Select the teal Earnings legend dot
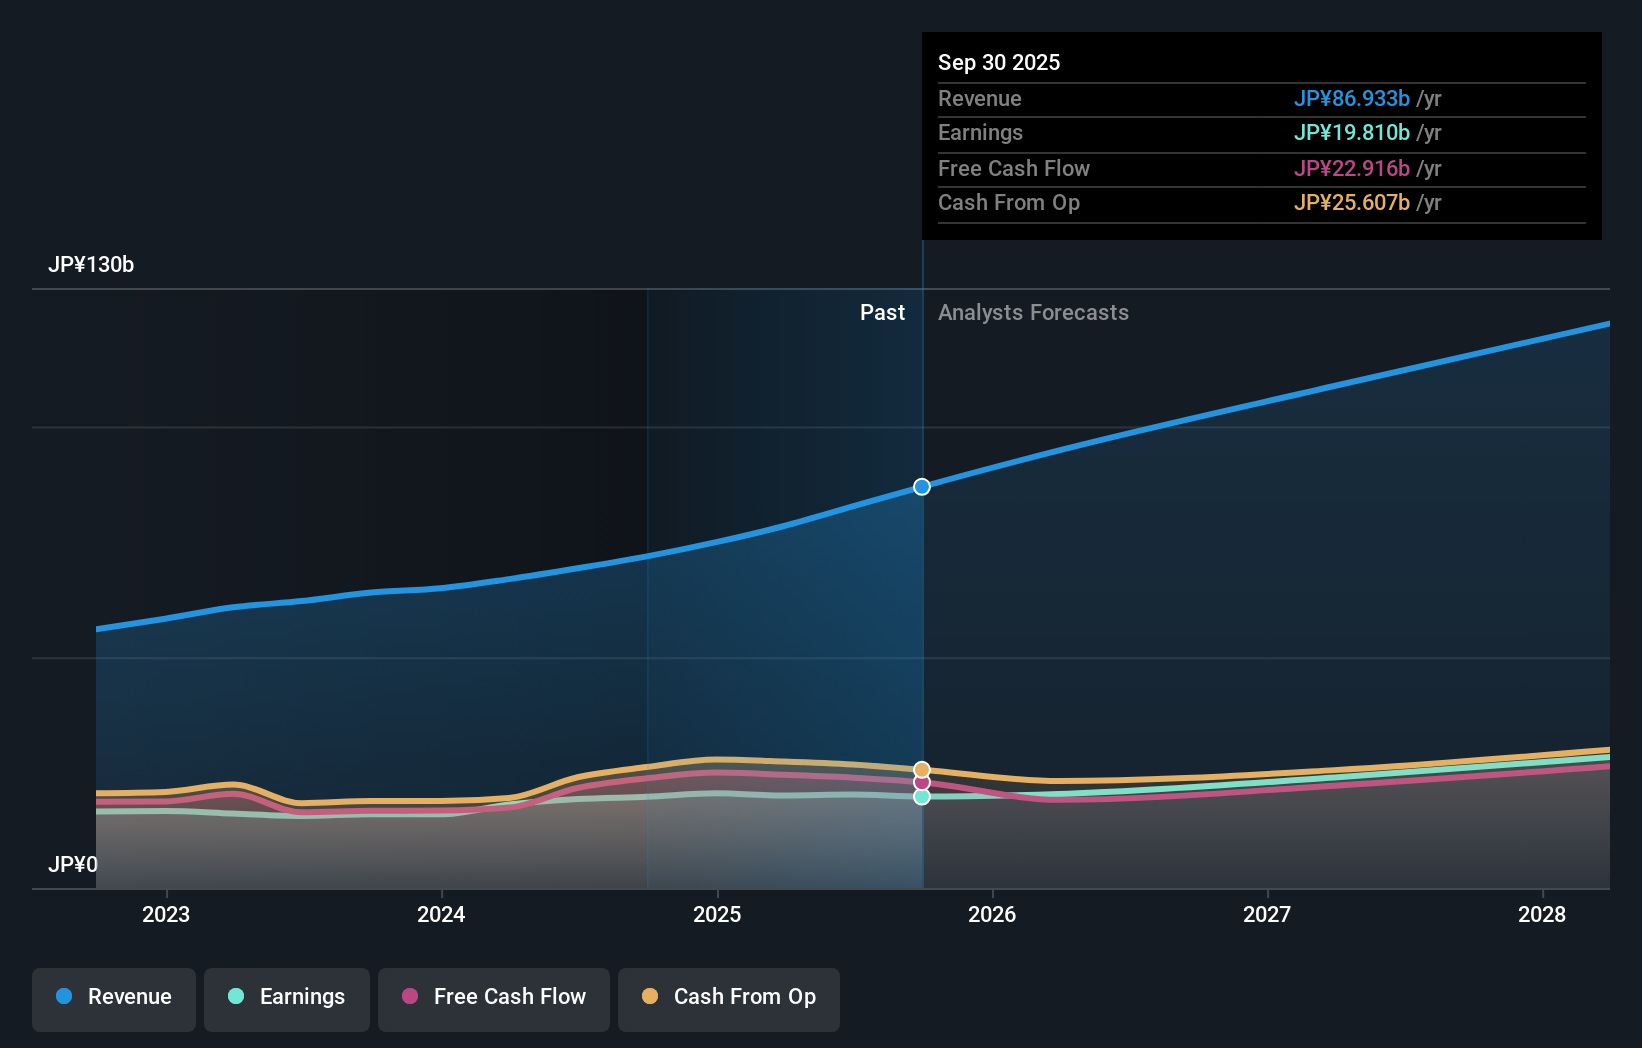1642x1048 pixels. click(236, 997)
